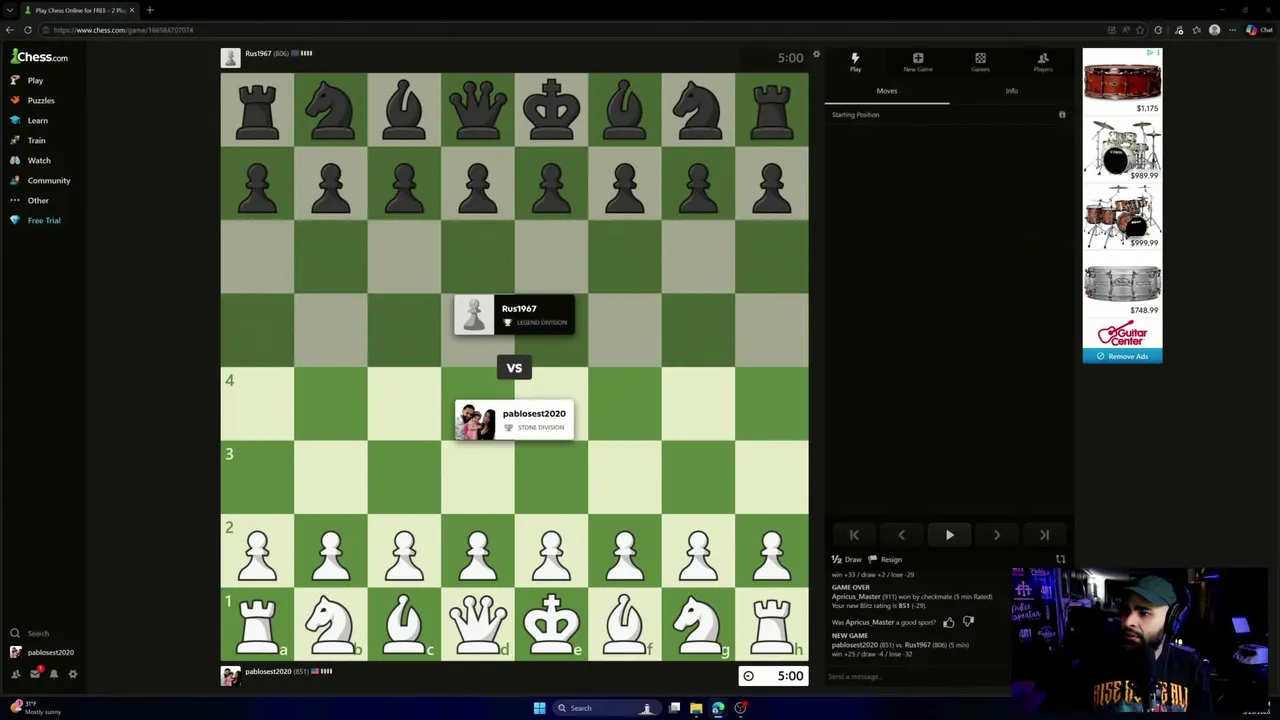Click the Chess.com logo
This screenshot has width=1280, height=720.
click(x=39, y=57)
